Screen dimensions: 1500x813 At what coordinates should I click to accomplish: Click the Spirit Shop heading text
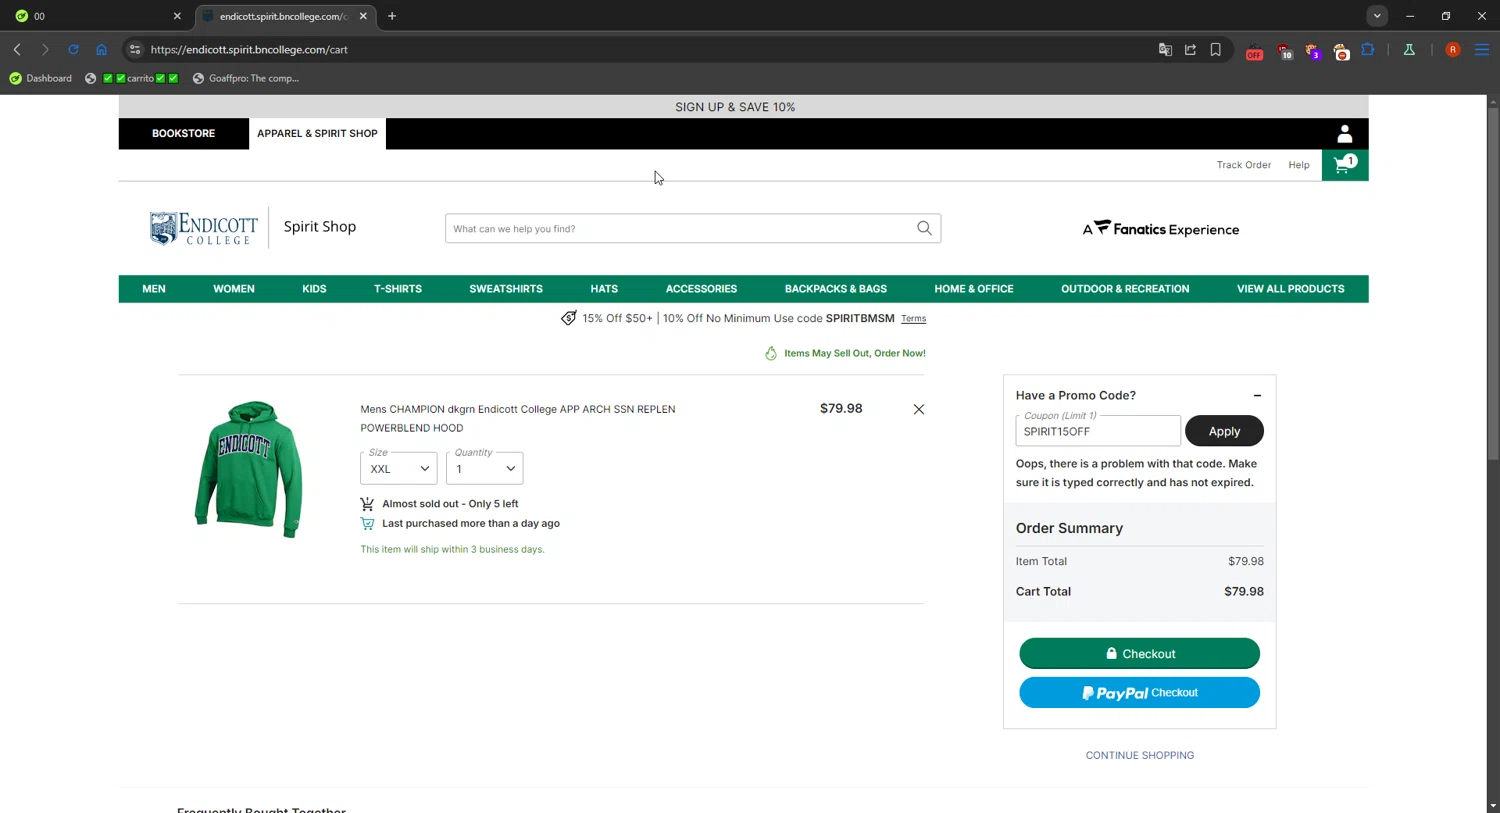click(x=320, y=227)
